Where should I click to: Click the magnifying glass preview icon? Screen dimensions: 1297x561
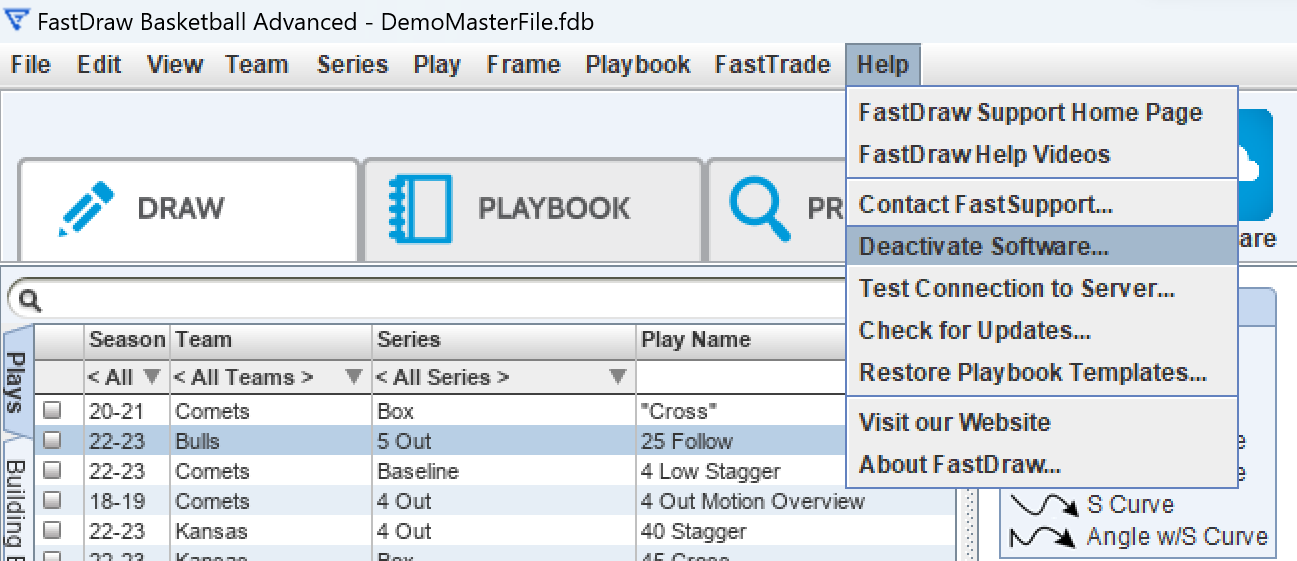[761, 205]
